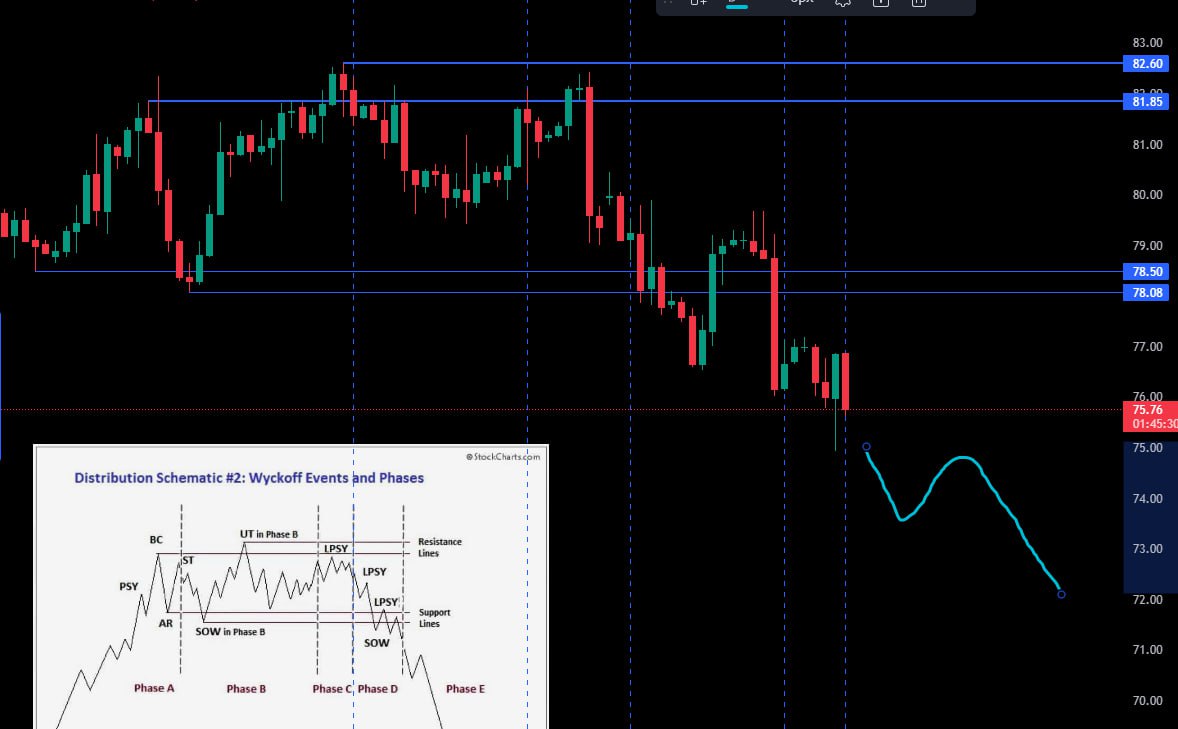Click the 74.00 price scale value
This screenshot has height=729, width=1178.
coord(1147,498)
